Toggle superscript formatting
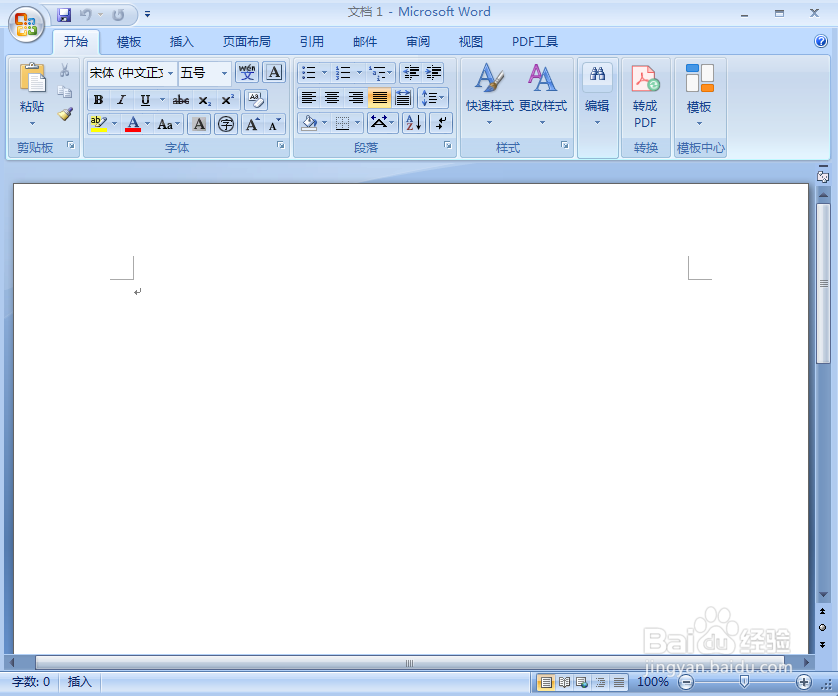 coord(228,99)
